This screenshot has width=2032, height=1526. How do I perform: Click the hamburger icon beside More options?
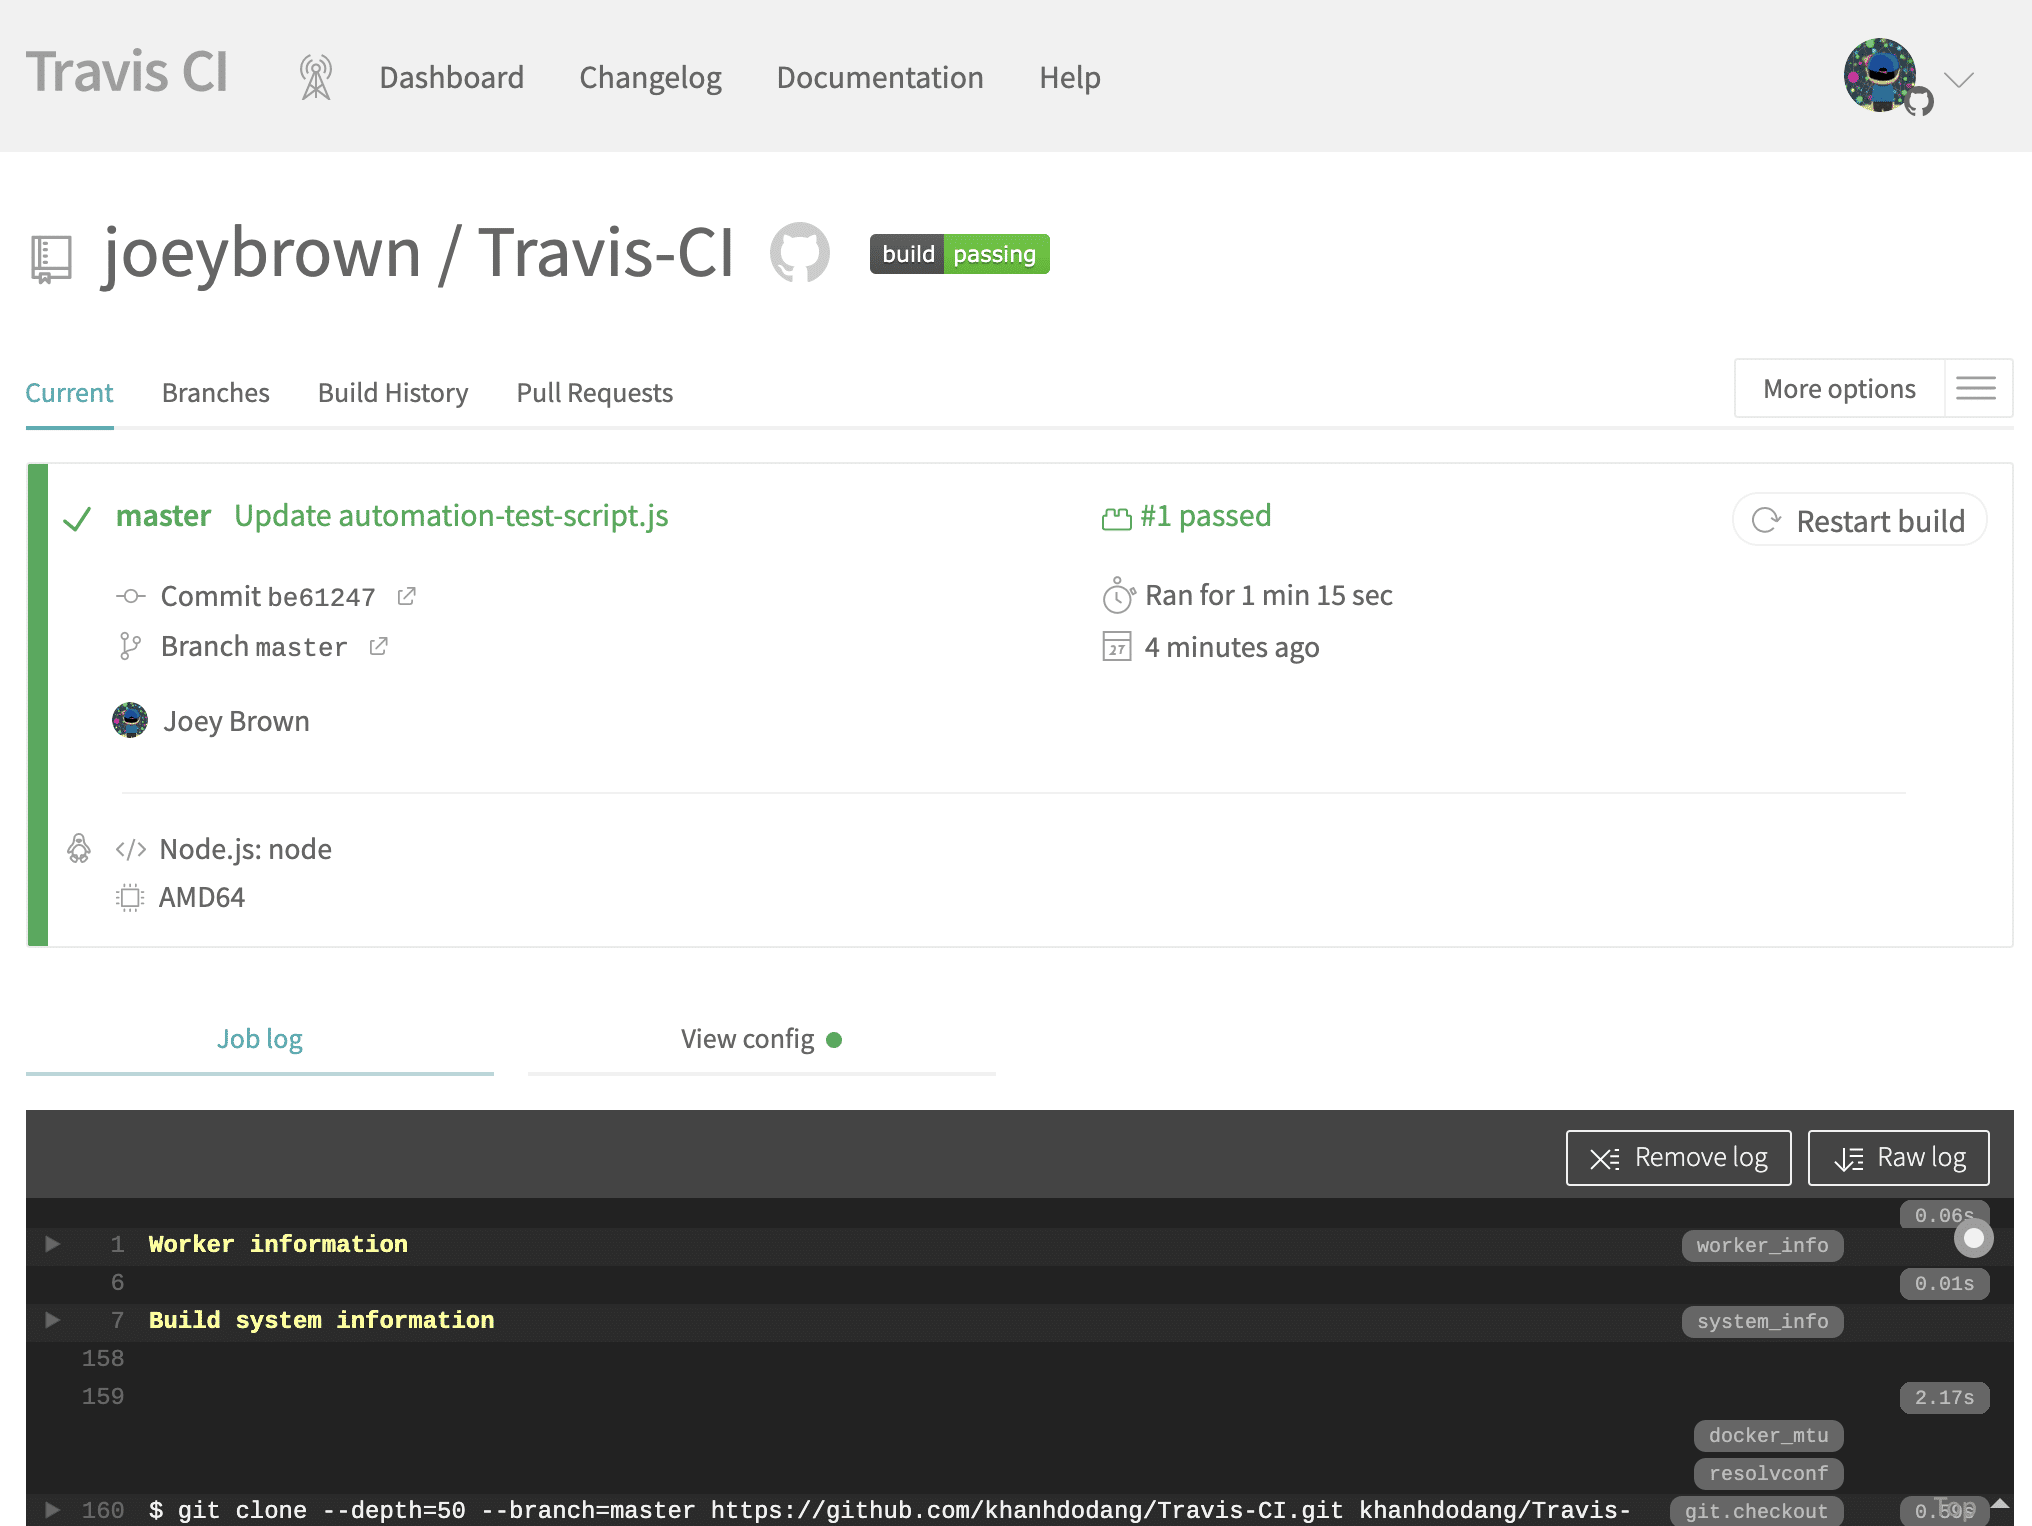[1976, 388]
